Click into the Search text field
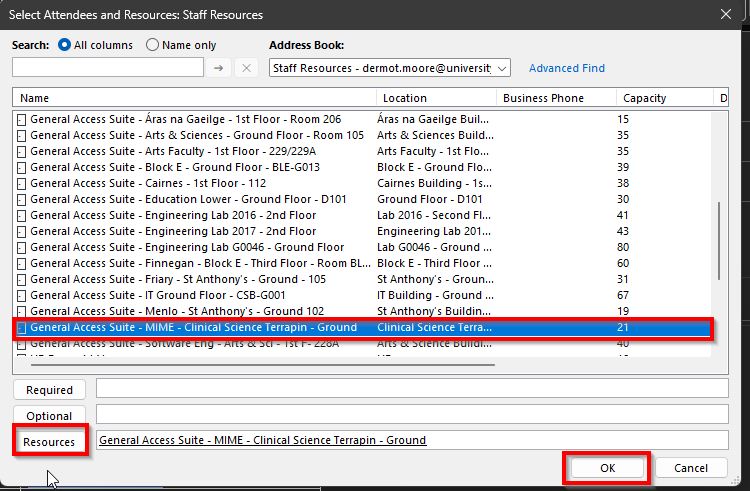 107,68
